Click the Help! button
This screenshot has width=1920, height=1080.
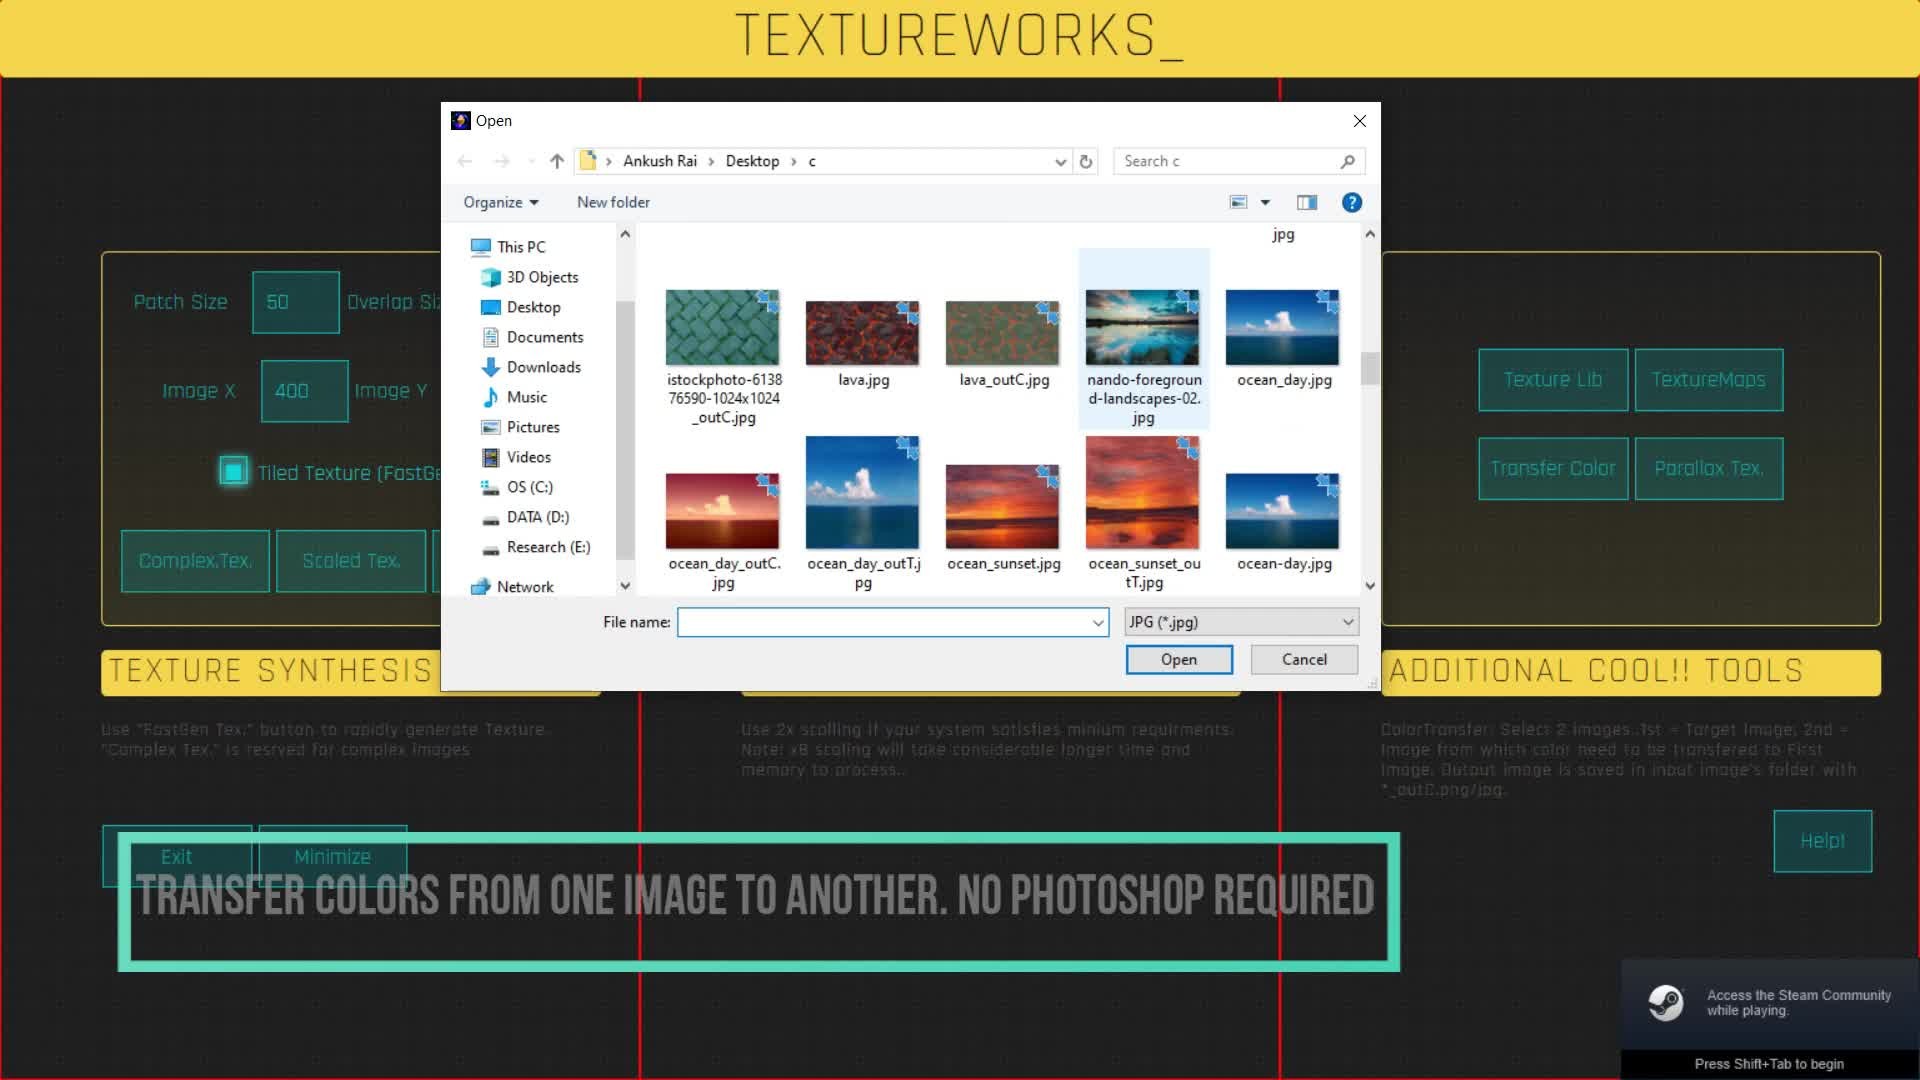(x=1821, y=841)
